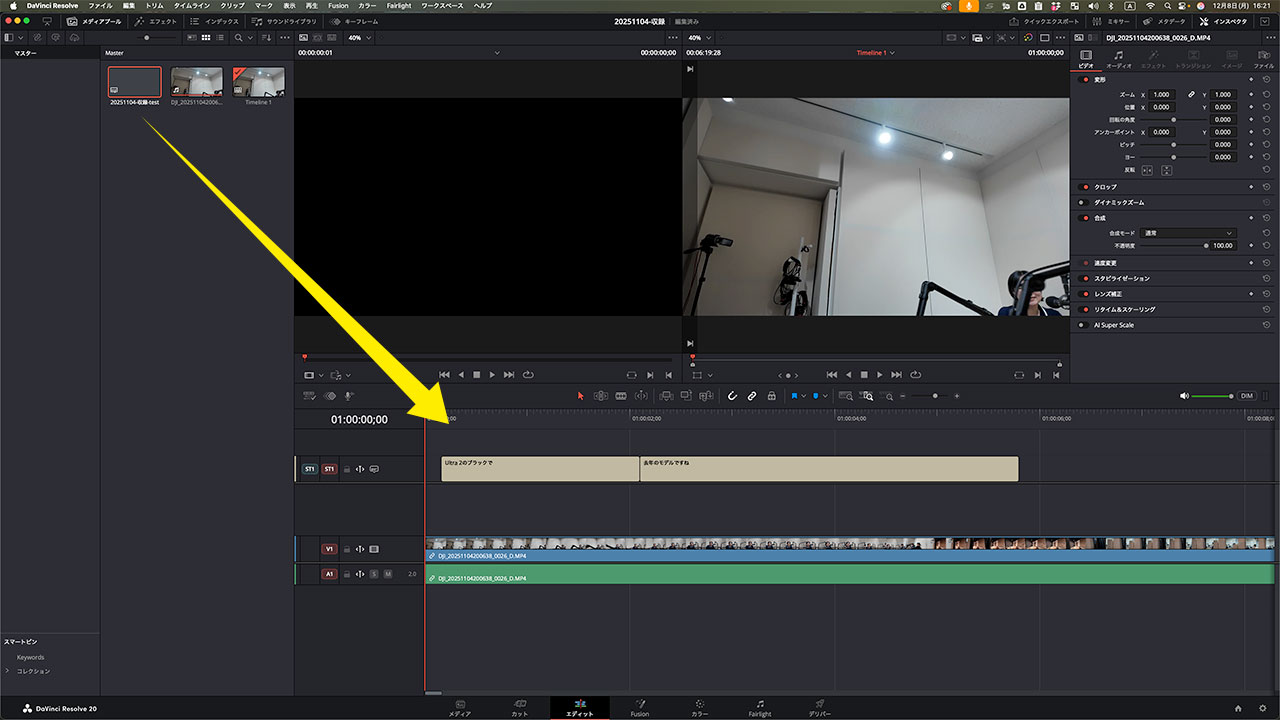Click the horizontal flip button in 反転

[x=1147, y=170]
